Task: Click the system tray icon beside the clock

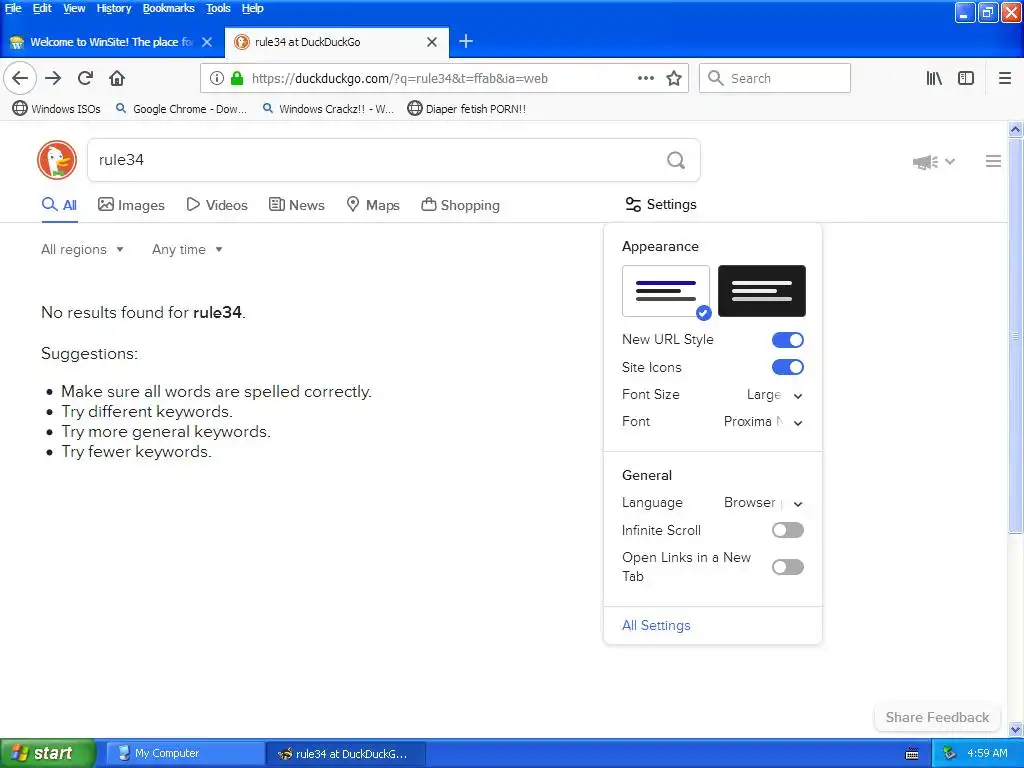Action: click(x=950, y=754)
